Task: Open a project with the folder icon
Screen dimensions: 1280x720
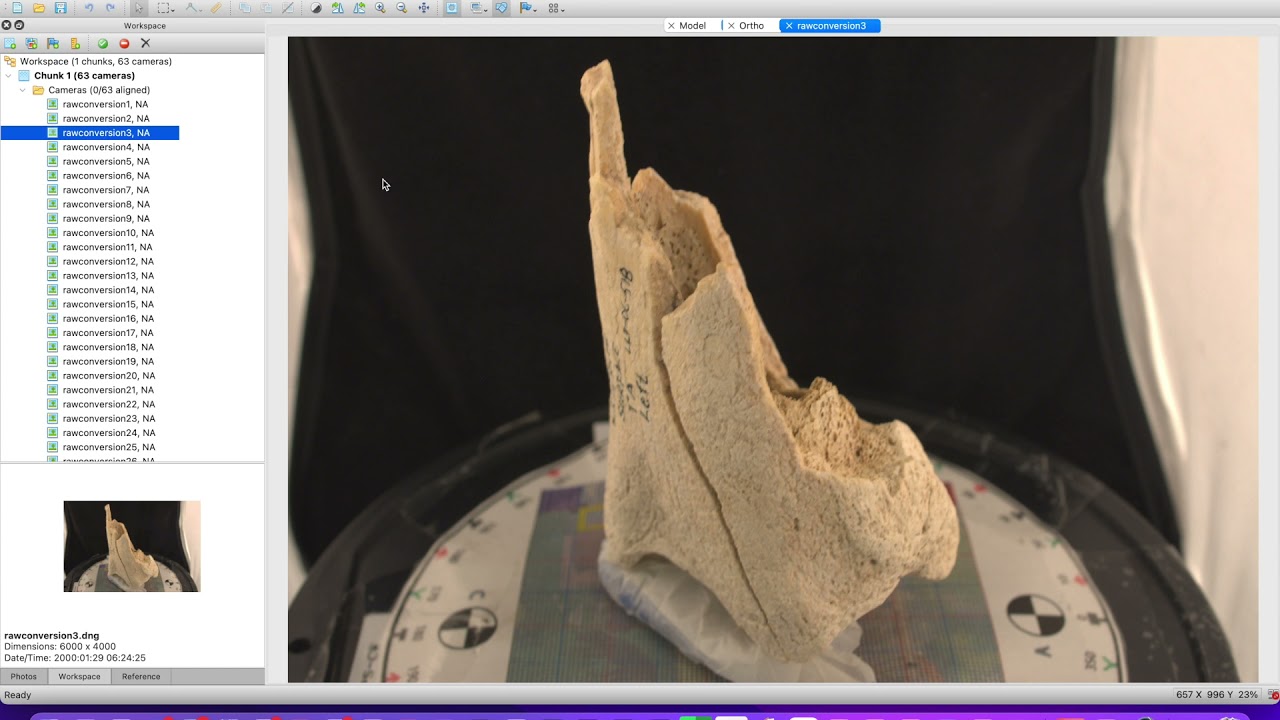Action: 39,8
